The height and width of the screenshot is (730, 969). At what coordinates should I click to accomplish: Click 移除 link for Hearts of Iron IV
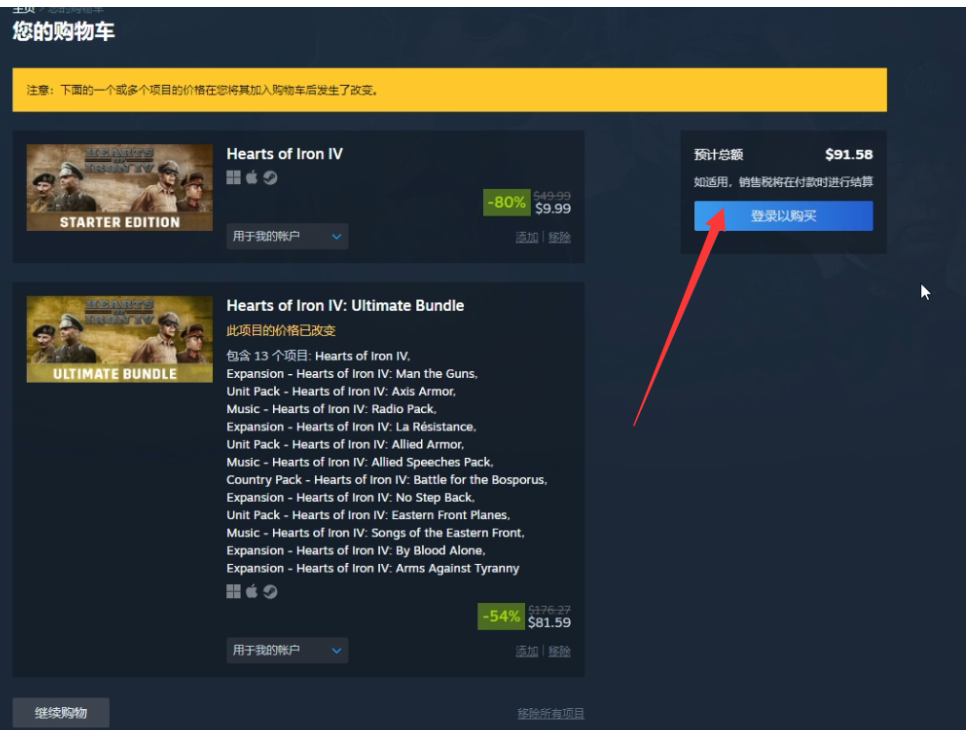(559, 237)
